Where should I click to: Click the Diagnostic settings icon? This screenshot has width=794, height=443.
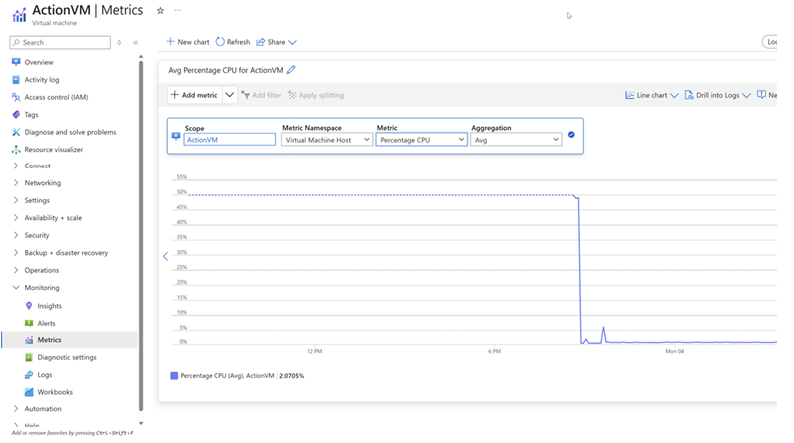pos(29,357)
